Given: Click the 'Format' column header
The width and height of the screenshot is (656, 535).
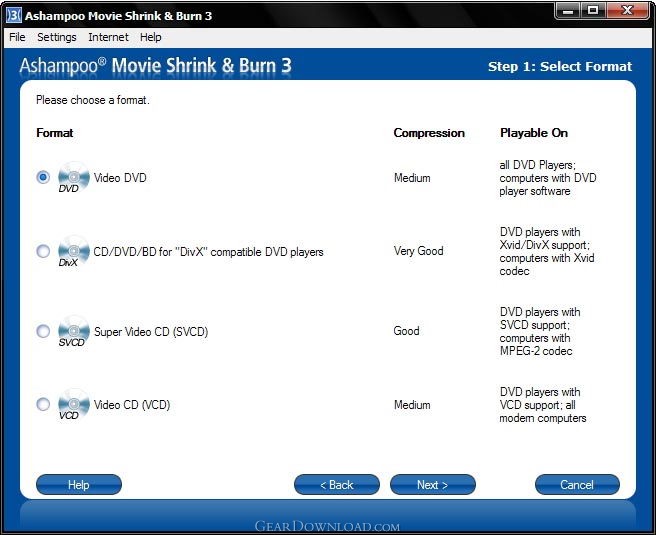Looking at the screenshot, I should tap(55, 133).
